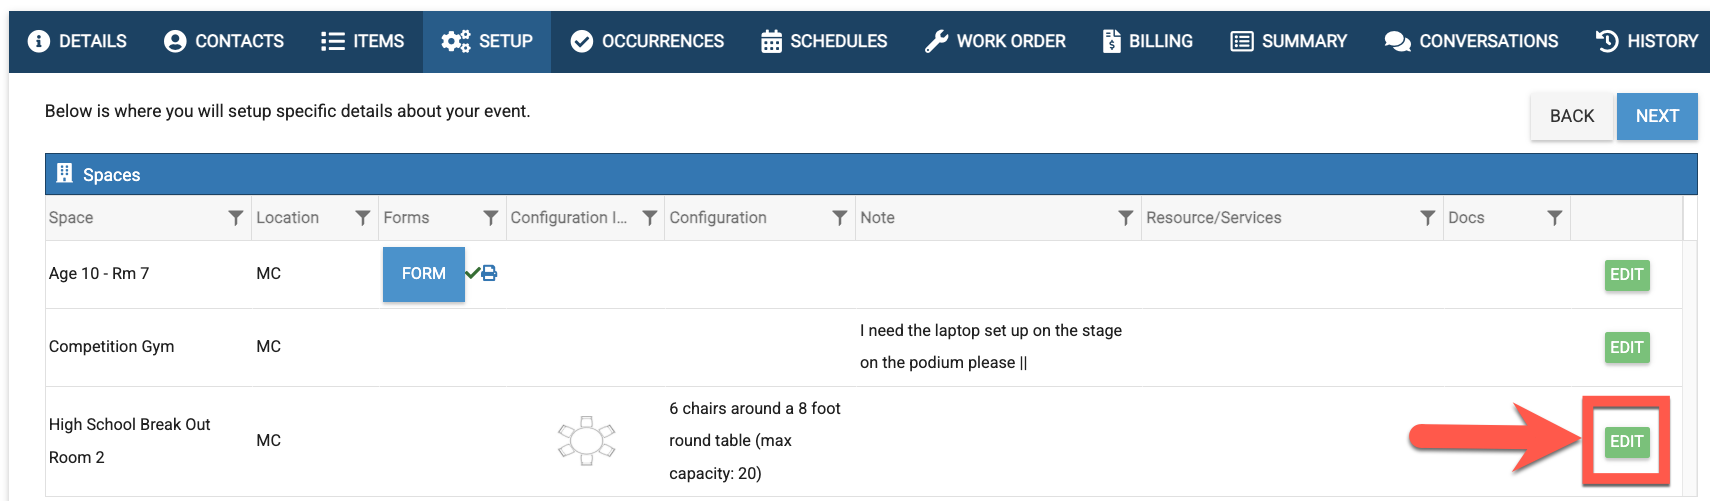Open the FORM for Age 10 - Rm 7
The image size is (1710, 501).
coord(424,274)
